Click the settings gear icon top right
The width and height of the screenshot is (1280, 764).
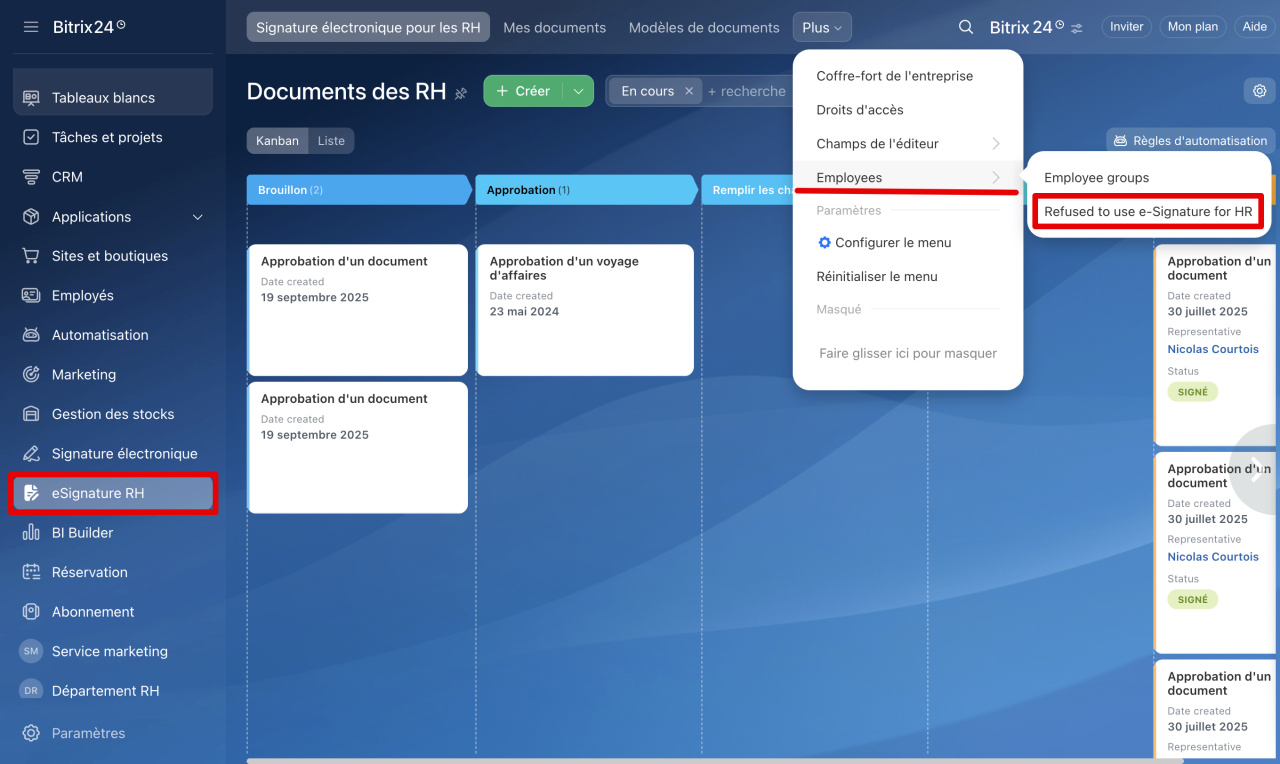(x=1259, y=91)
